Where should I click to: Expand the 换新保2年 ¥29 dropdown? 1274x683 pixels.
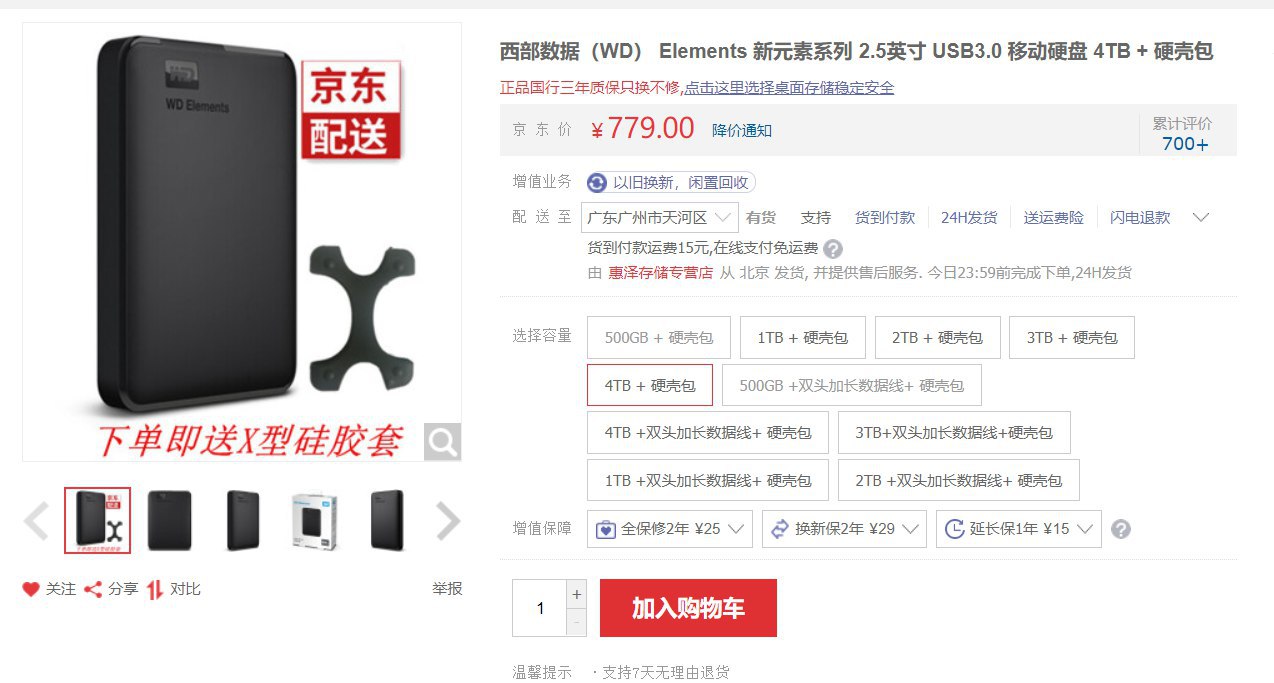[844, 529]
